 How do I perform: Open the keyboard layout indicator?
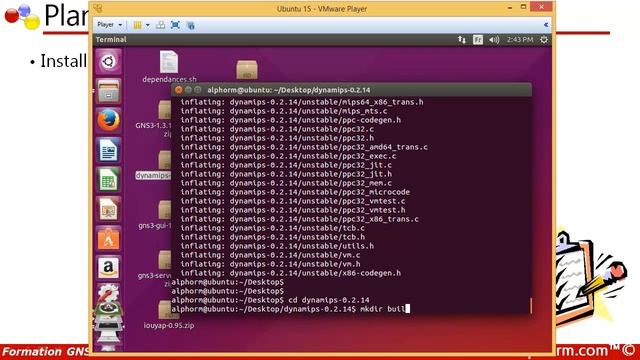click(478, 40)
